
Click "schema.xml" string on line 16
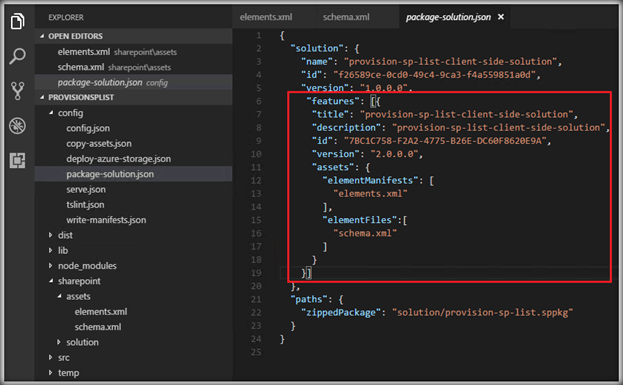pos(365,233)
